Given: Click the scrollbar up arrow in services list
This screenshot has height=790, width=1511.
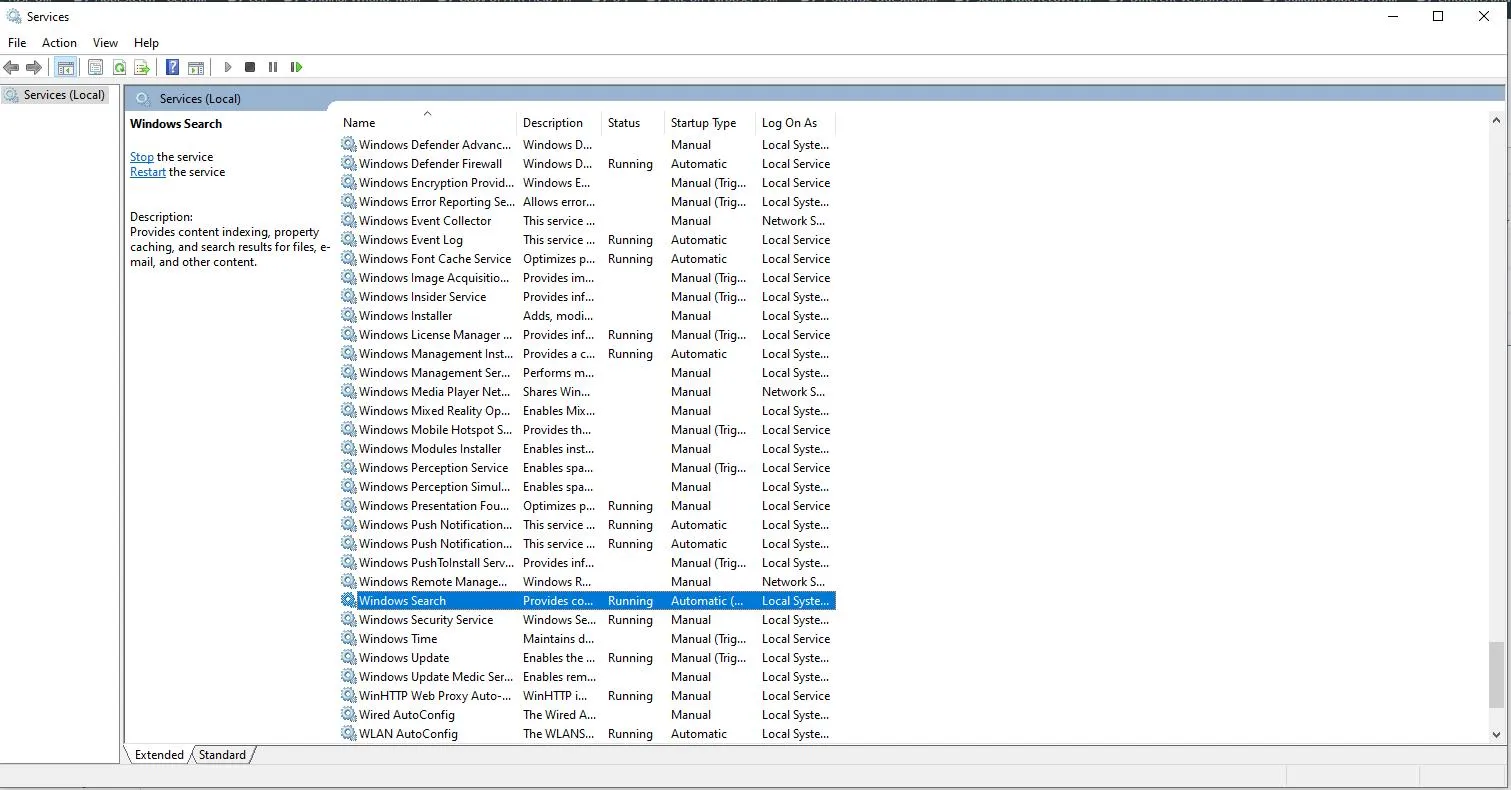Looking at the screenshot, I should click(x=1496, y=122).
